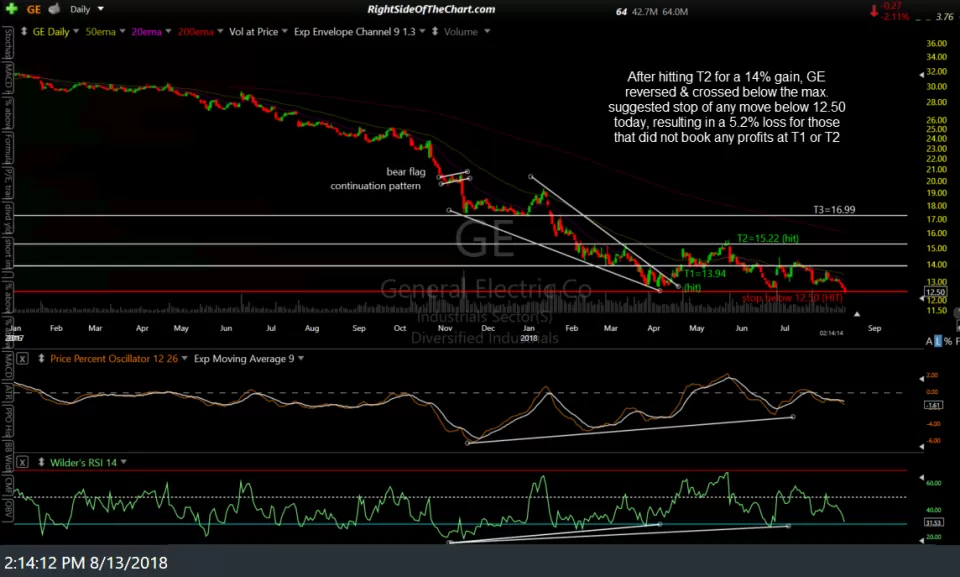Open the 200ema indicator dropdown
The width and height of the screenshot is (960, 577).
click(220, 31)
